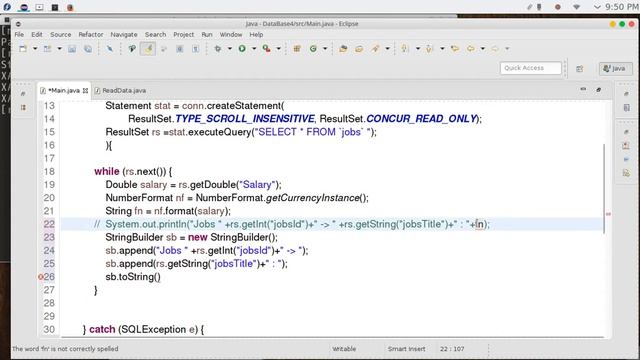Expand the Previous Annotation dropdown arrow
The height and width of the screenshot is (360, 640).
pyautogui.click(x=442, y=49)
